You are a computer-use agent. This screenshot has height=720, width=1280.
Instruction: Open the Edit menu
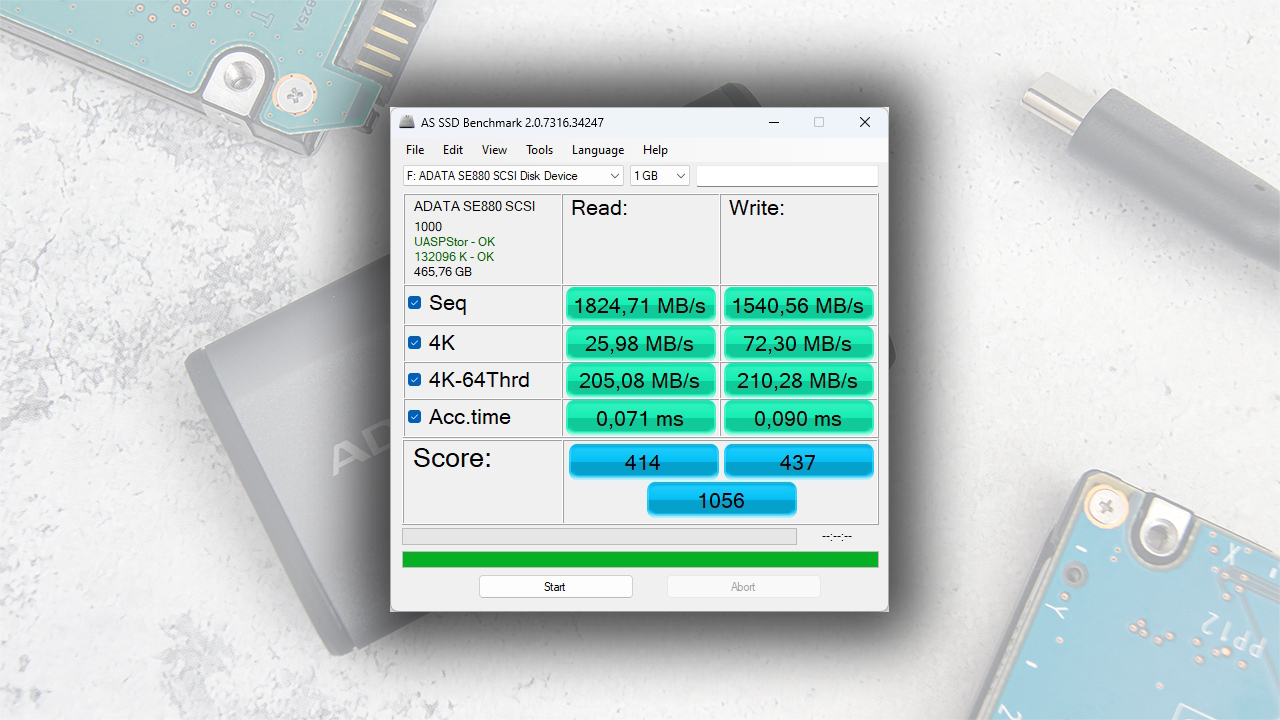(453, 150)
